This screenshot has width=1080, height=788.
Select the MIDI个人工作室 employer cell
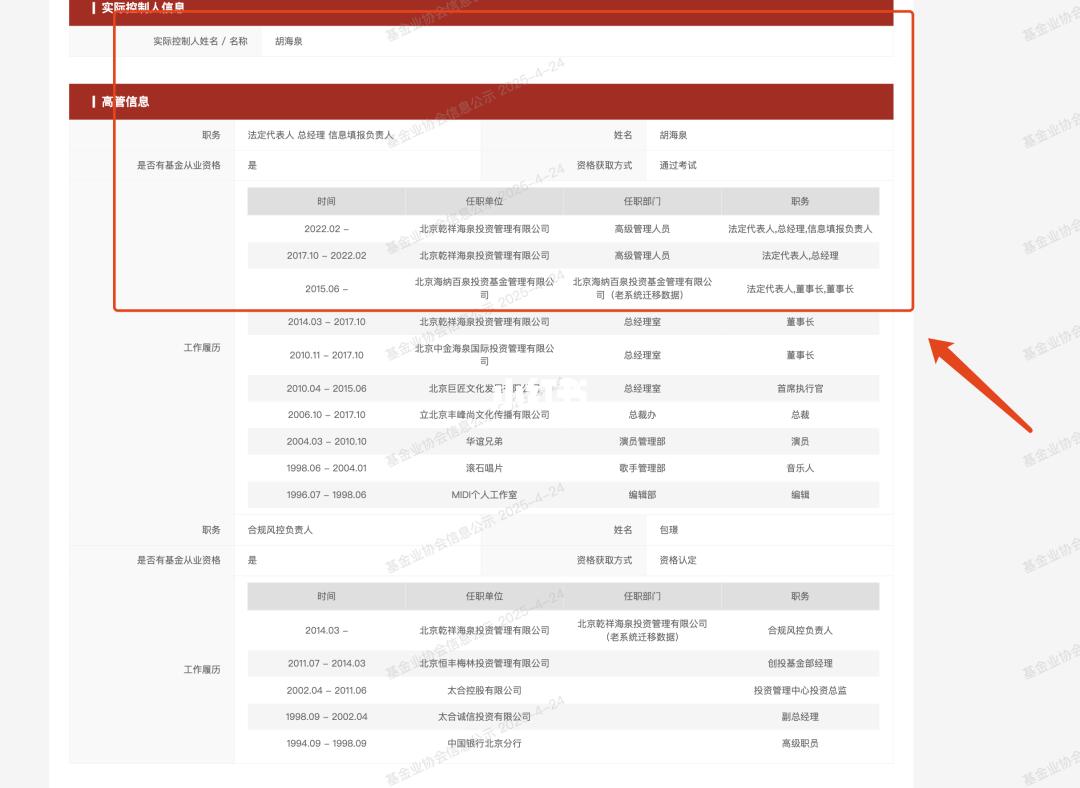pos(484,495)
